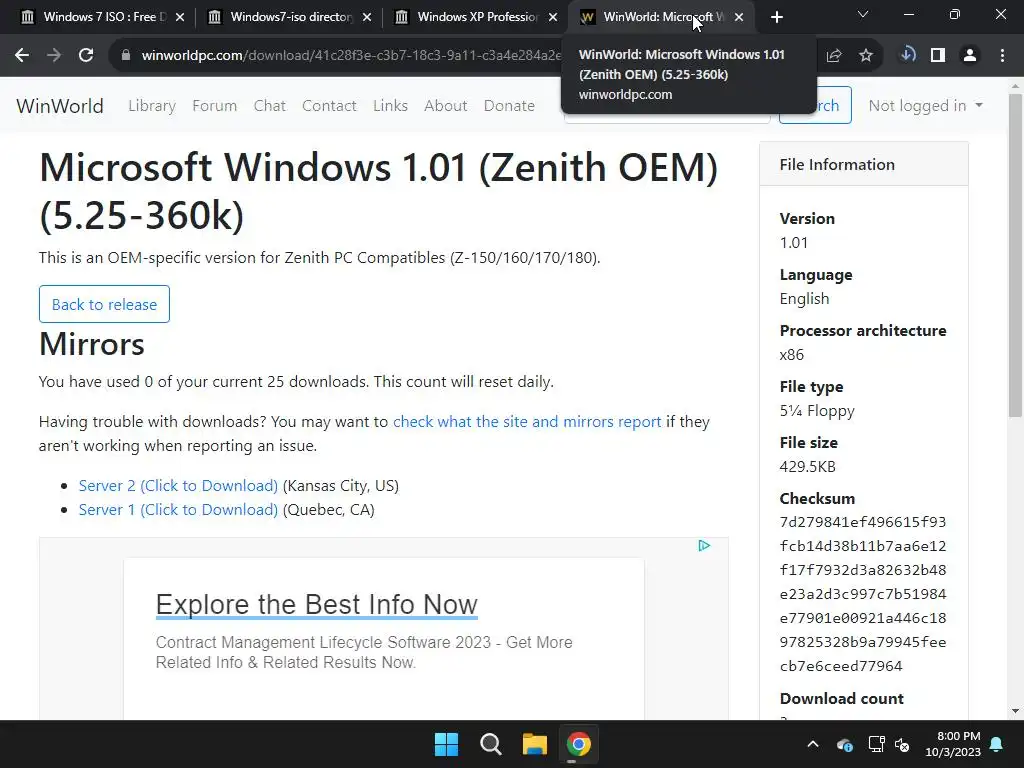Close the Windows 7 ISO tab

point(180,17)
